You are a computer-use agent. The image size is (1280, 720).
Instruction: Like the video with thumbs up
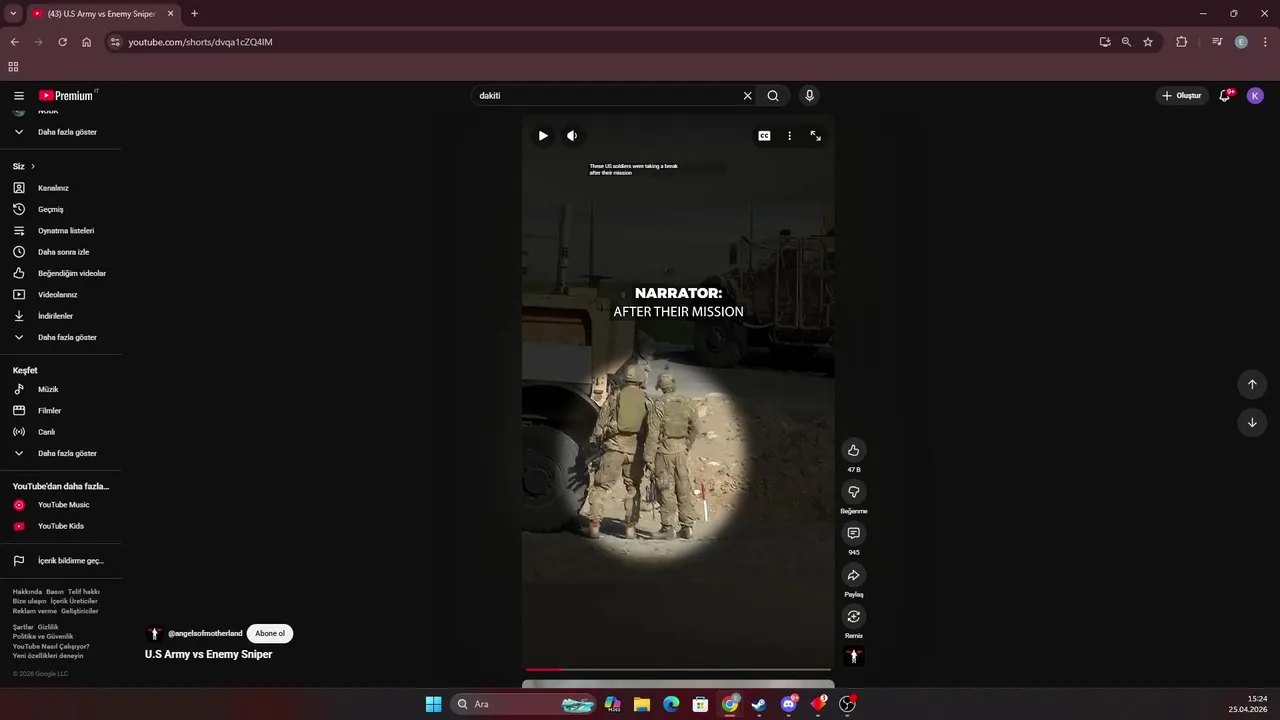[853, 450]
